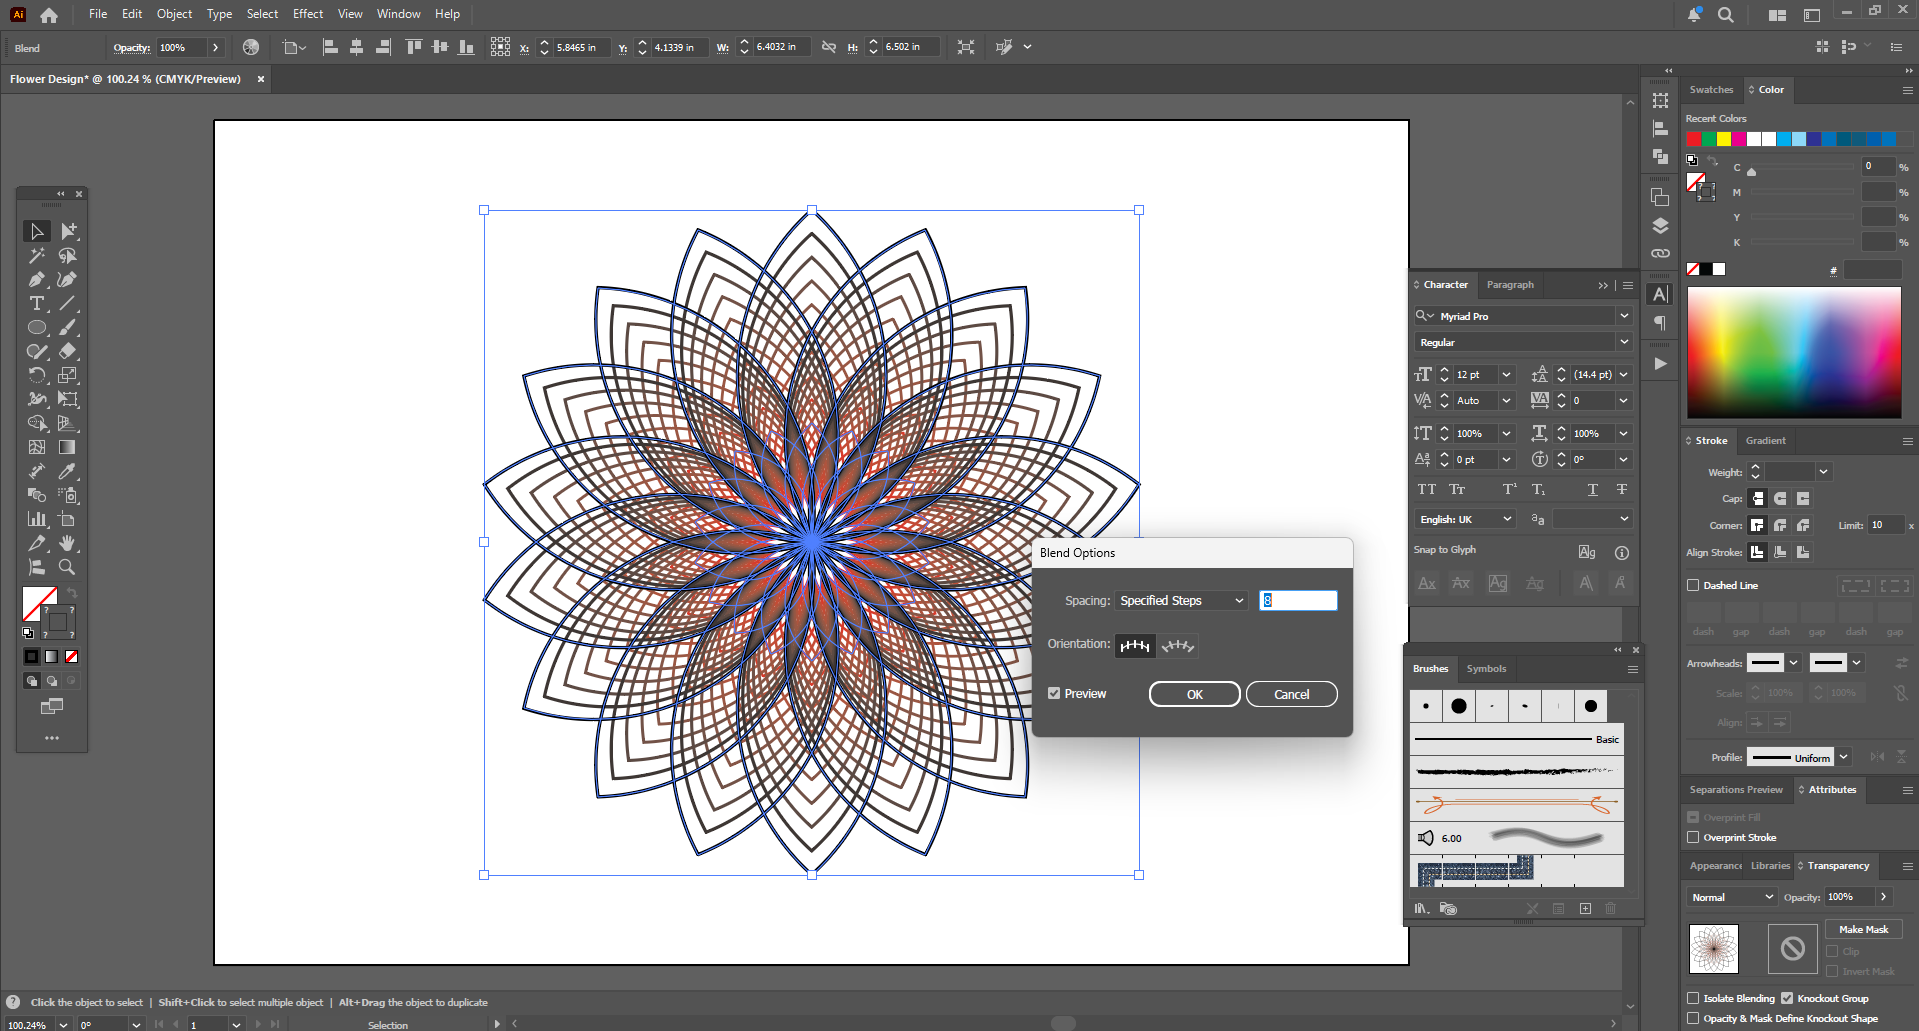Image resolution: width=1919 pixels, height=1031 pixels.
Task: Select the Hand tool
Action: click(x=67, y=543)
